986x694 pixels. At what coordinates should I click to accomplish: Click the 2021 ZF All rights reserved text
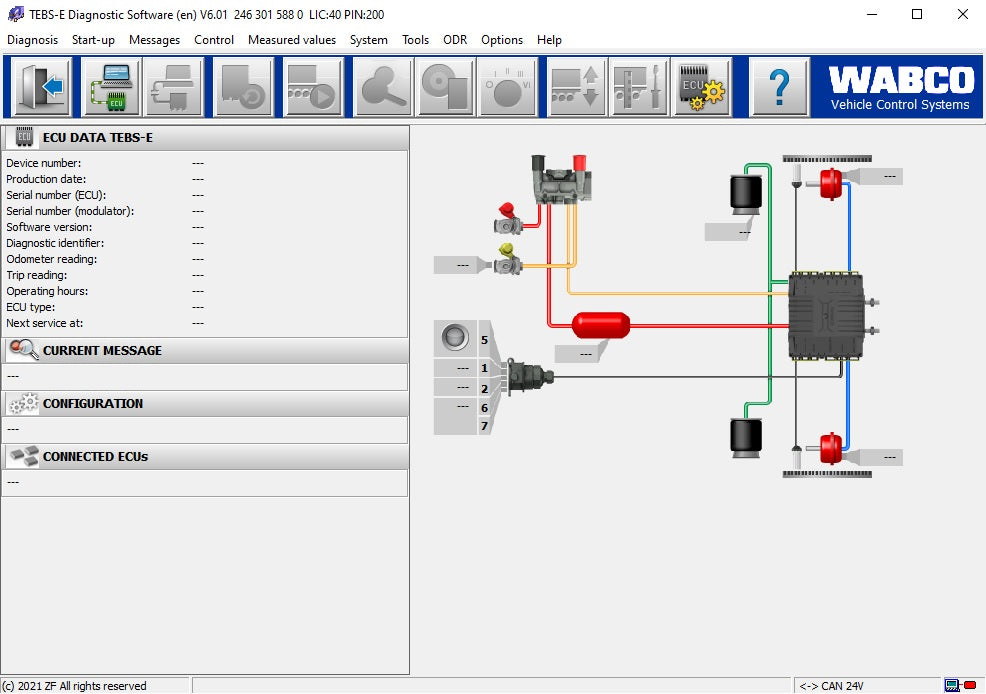[74, 686]
